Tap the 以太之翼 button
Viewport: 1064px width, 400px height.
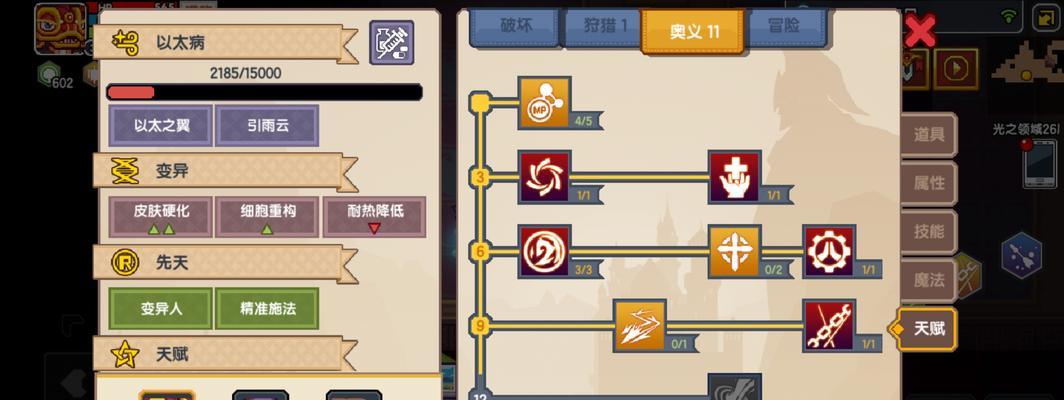161,126
